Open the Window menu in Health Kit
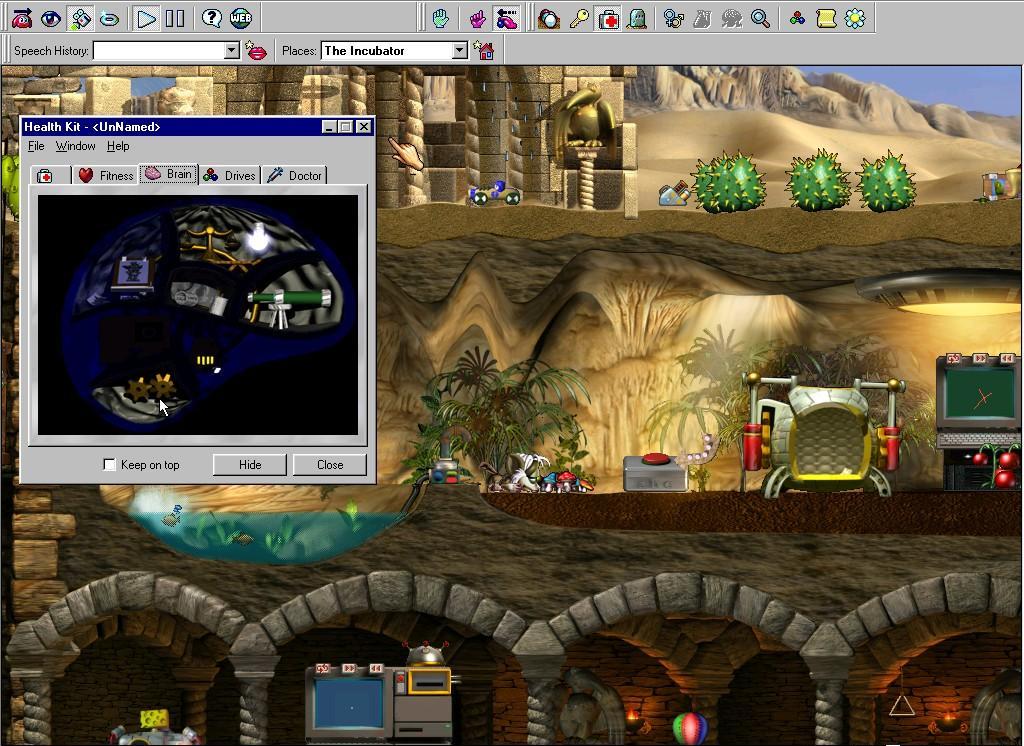The image size is (1024, 746). click(x=75, y=146)
